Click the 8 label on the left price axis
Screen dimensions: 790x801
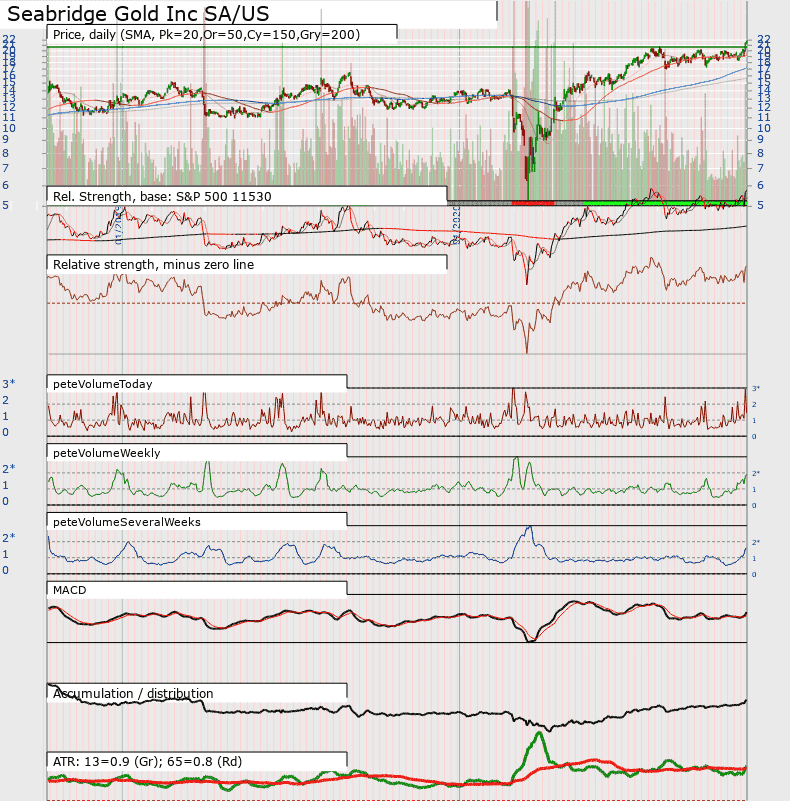(6, 153)
